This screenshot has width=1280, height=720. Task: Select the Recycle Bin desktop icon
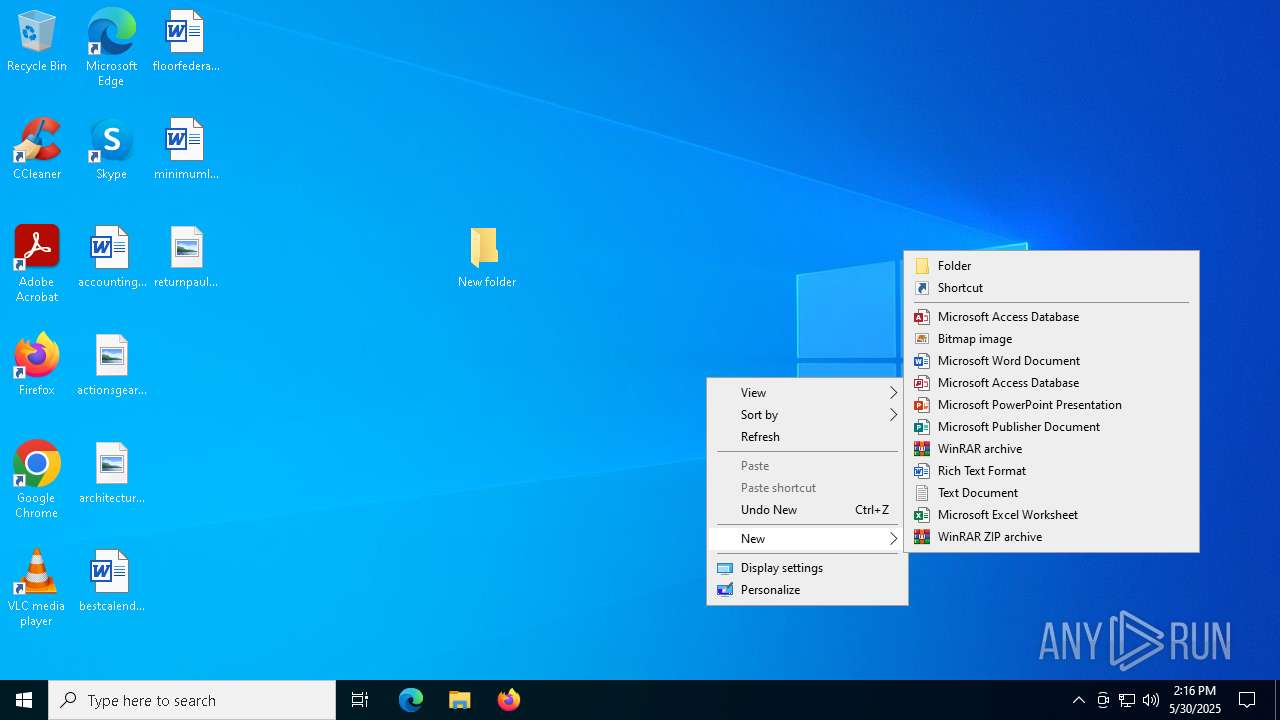tap(37, 42)
